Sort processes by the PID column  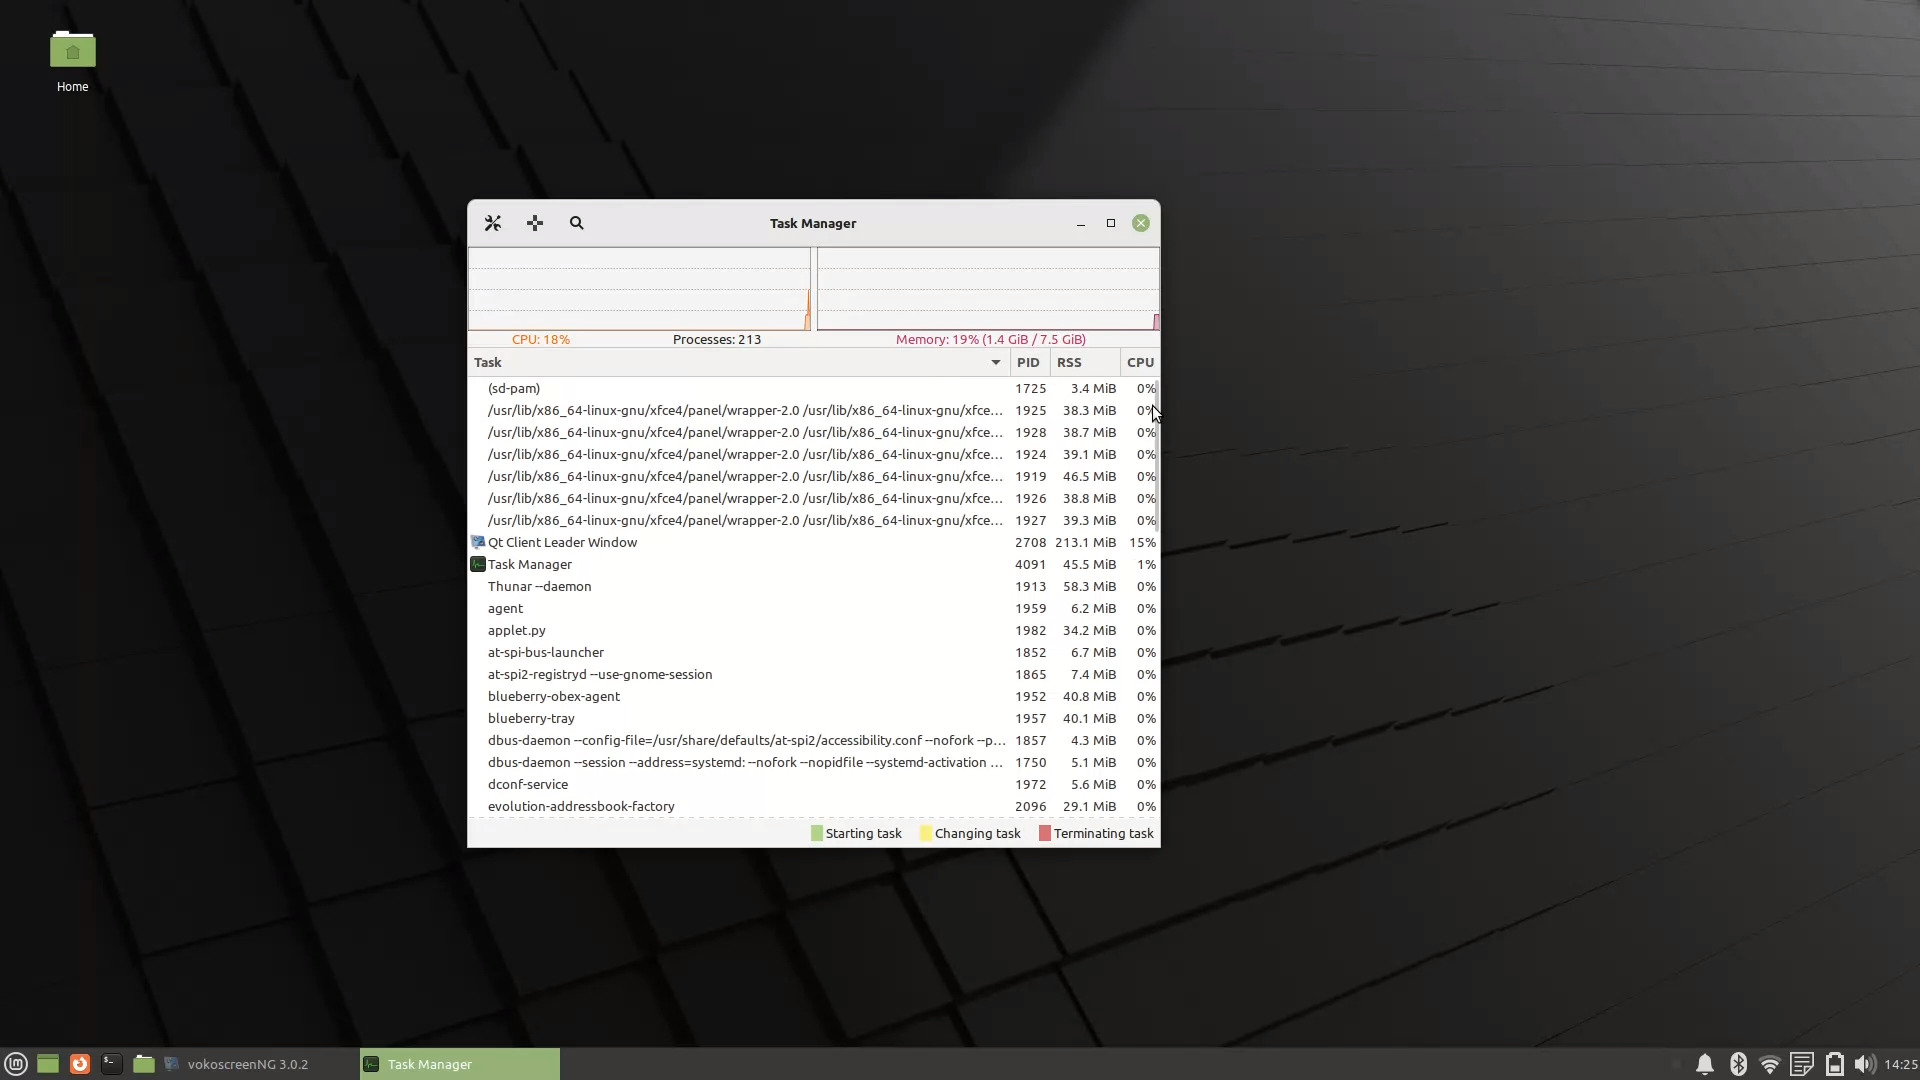(1029, 362)
